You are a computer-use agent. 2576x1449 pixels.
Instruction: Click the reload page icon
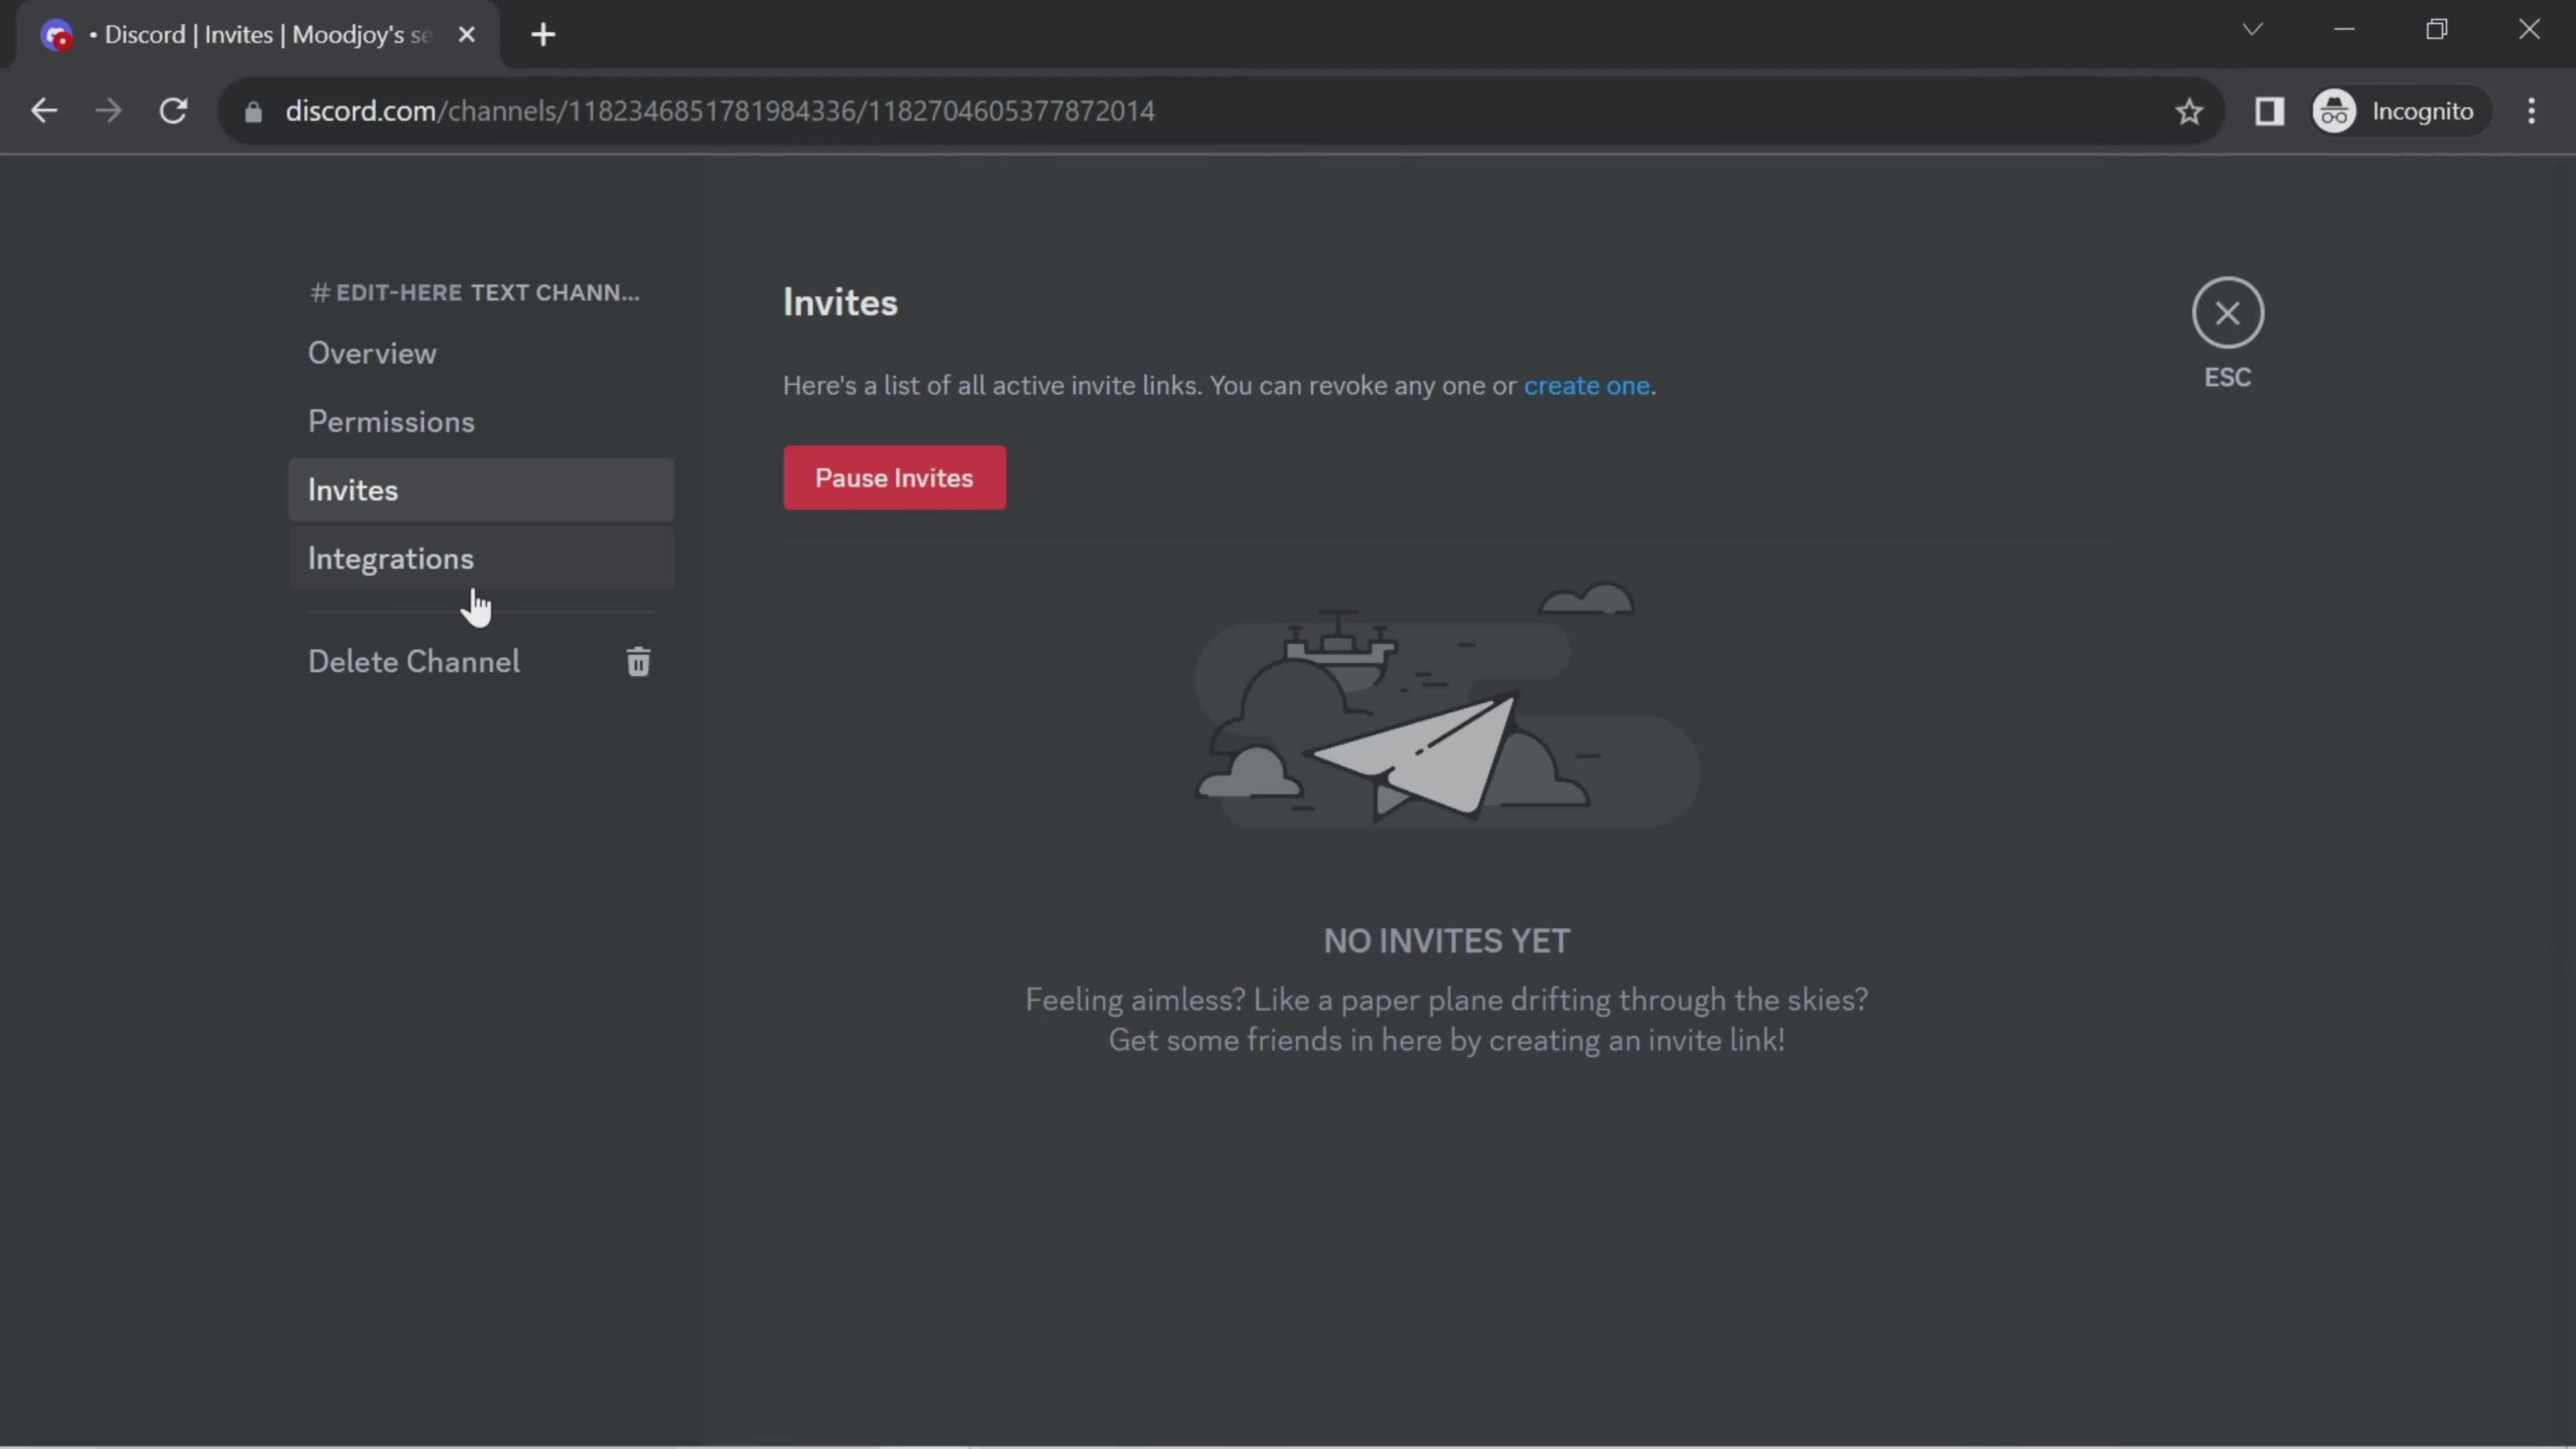point(173,110)
